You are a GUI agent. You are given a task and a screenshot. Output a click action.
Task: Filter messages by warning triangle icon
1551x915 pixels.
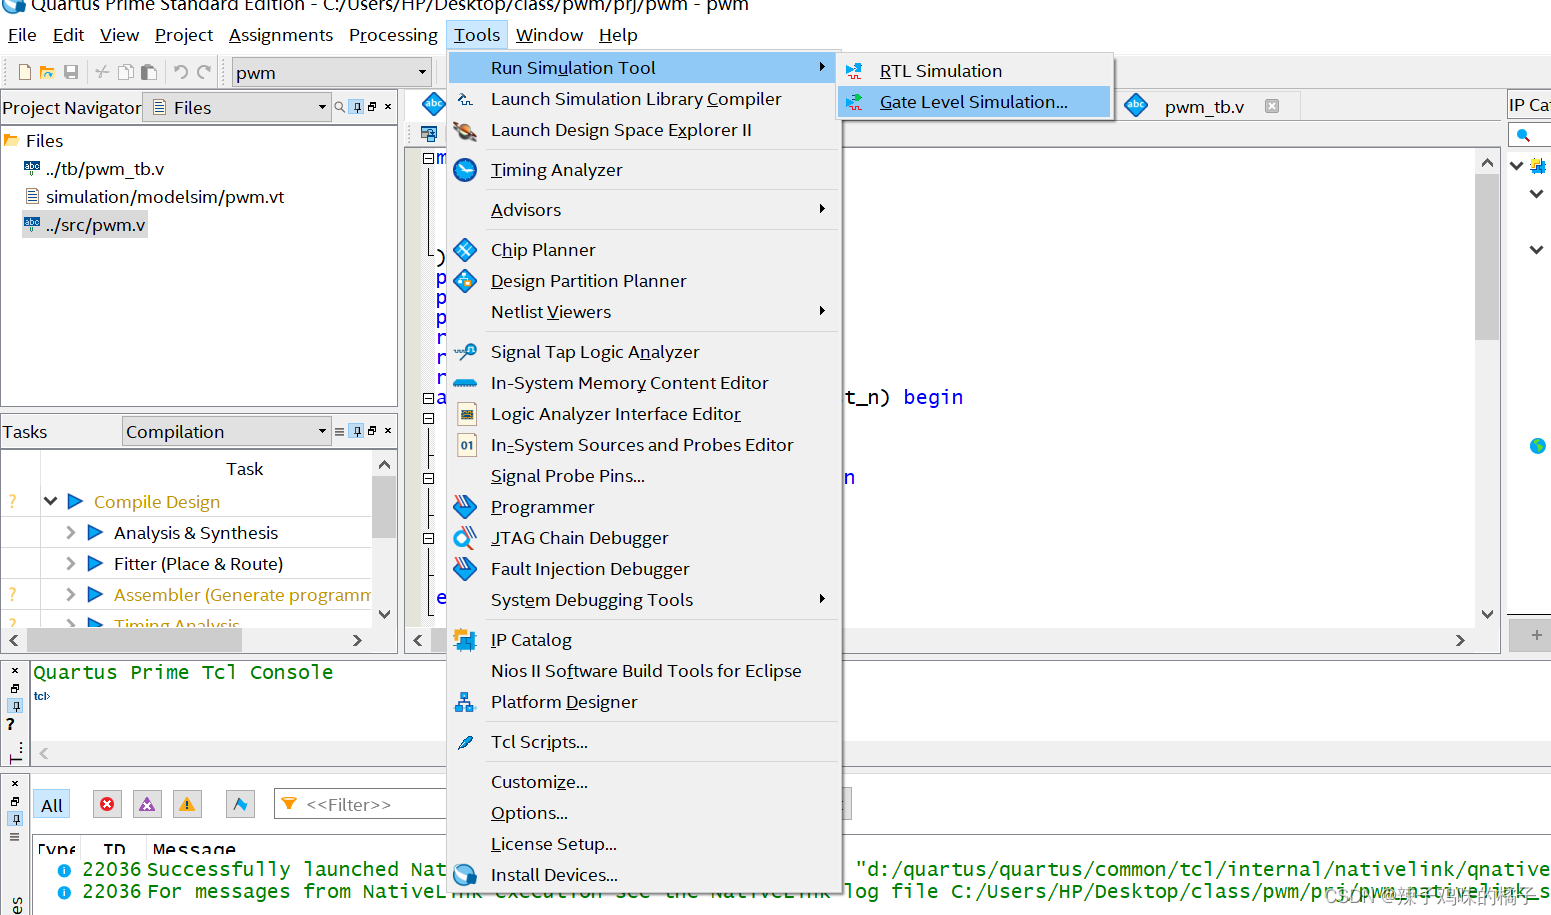(x=187, y=804)
